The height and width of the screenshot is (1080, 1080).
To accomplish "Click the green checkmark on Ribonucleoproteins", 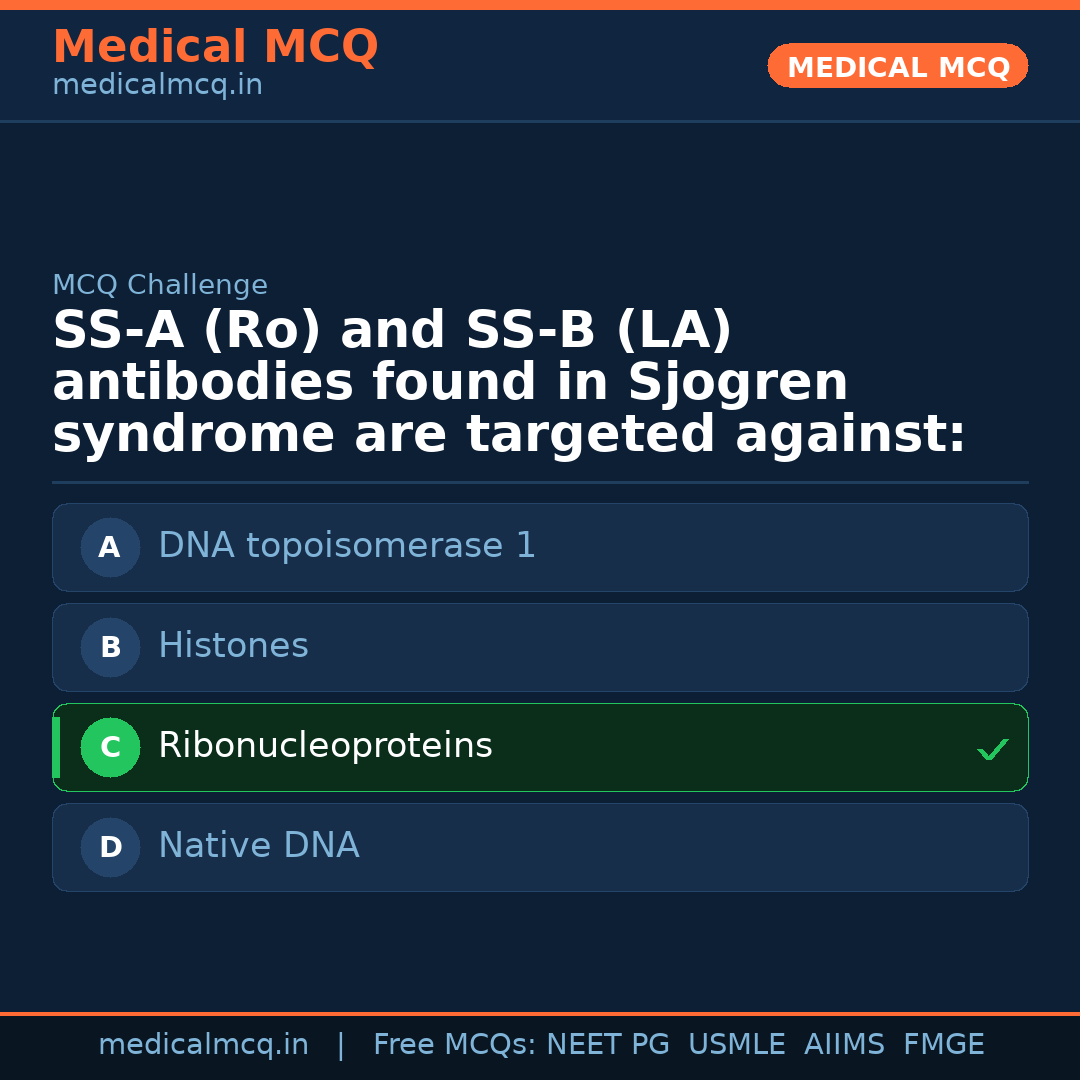I will [x=992, y=749].
